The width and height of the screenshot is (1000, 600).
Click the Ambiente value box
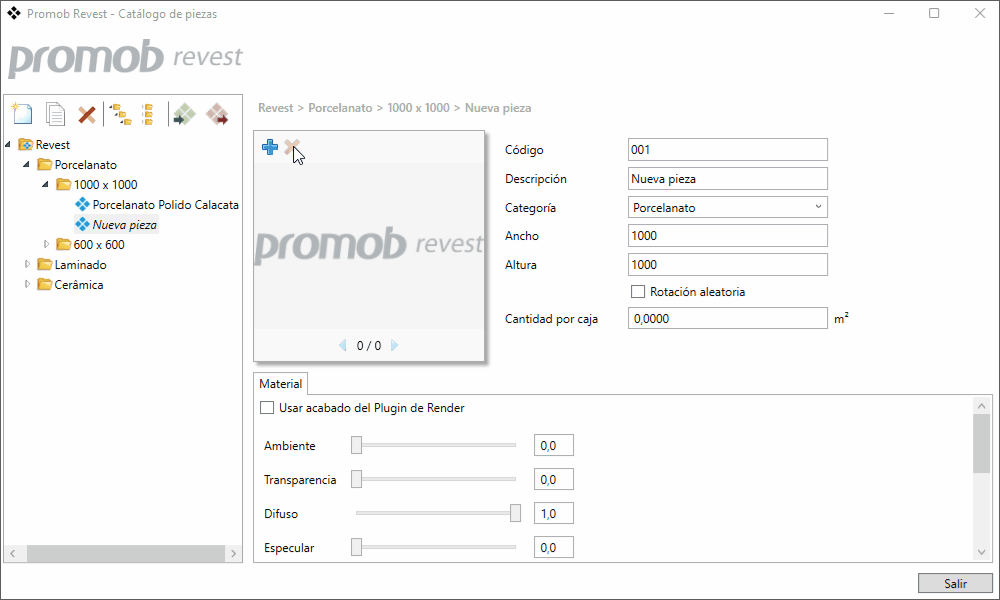(x=554, y=445)
